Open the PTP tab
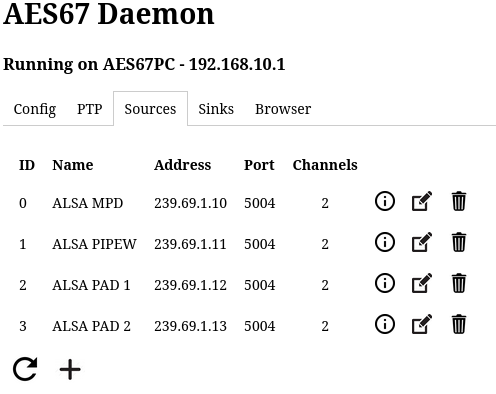The height and width of the screenshot is (394, 496). (x=90, y=109)
